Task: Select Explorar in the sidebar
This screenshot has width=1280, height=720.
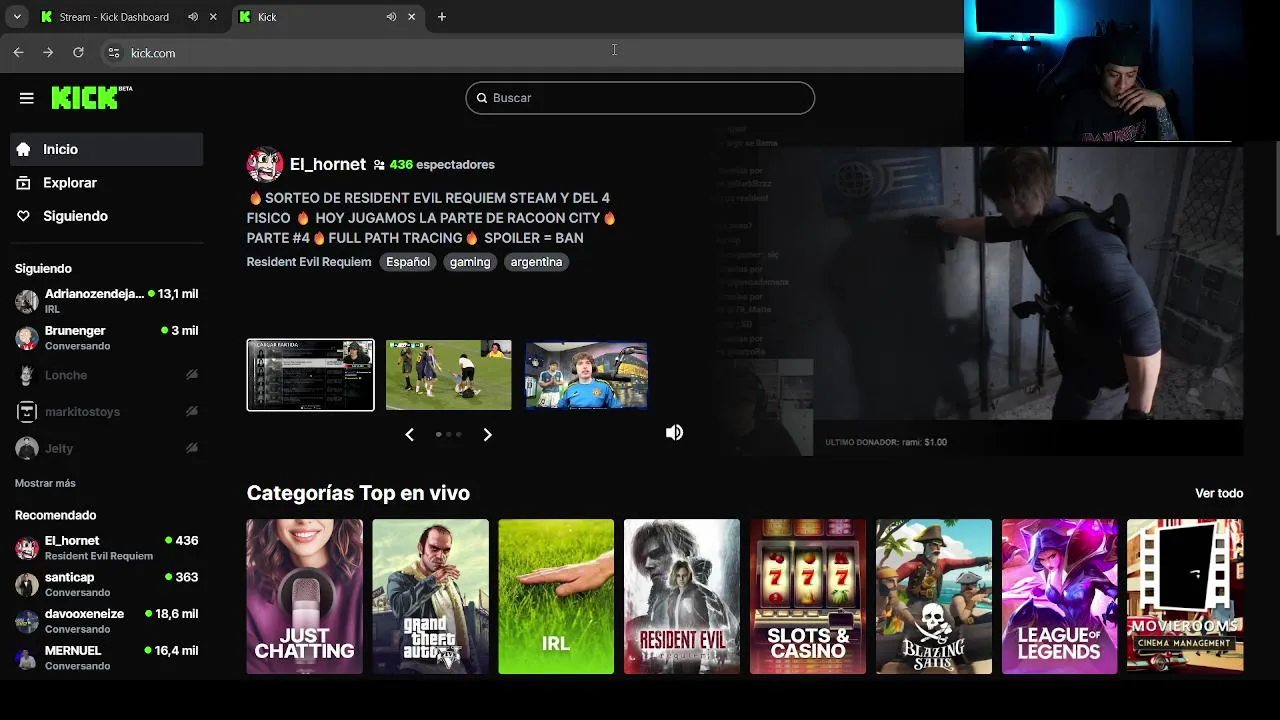Action: (106, 183)
